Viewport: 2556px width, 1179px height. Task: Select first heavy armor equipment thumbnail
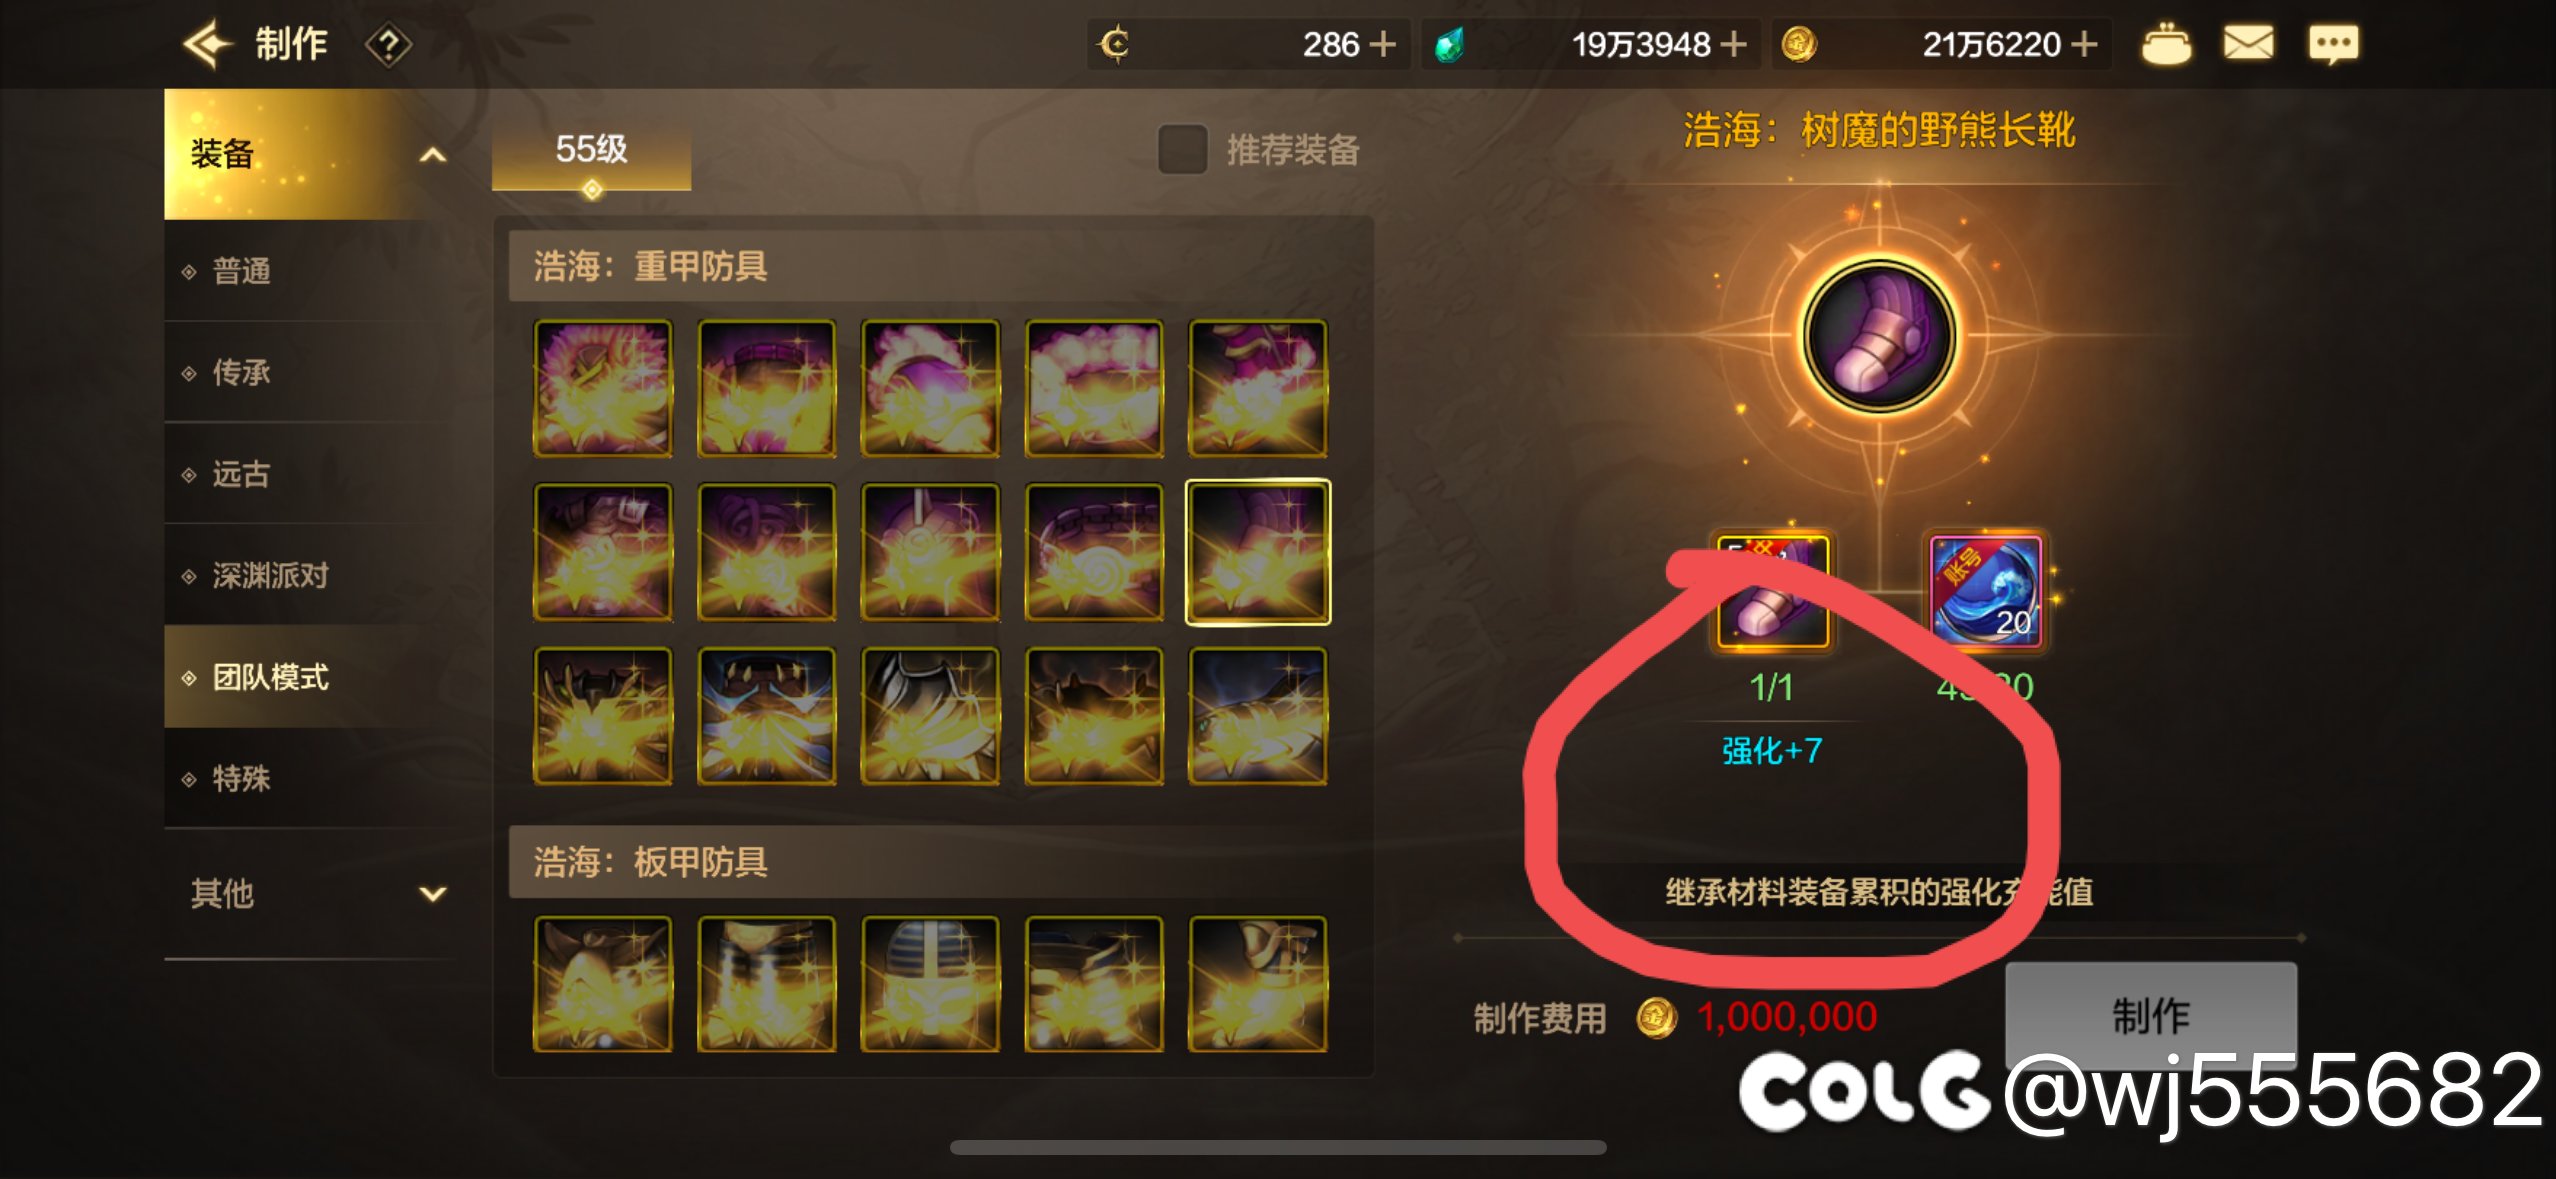(603, 388)
